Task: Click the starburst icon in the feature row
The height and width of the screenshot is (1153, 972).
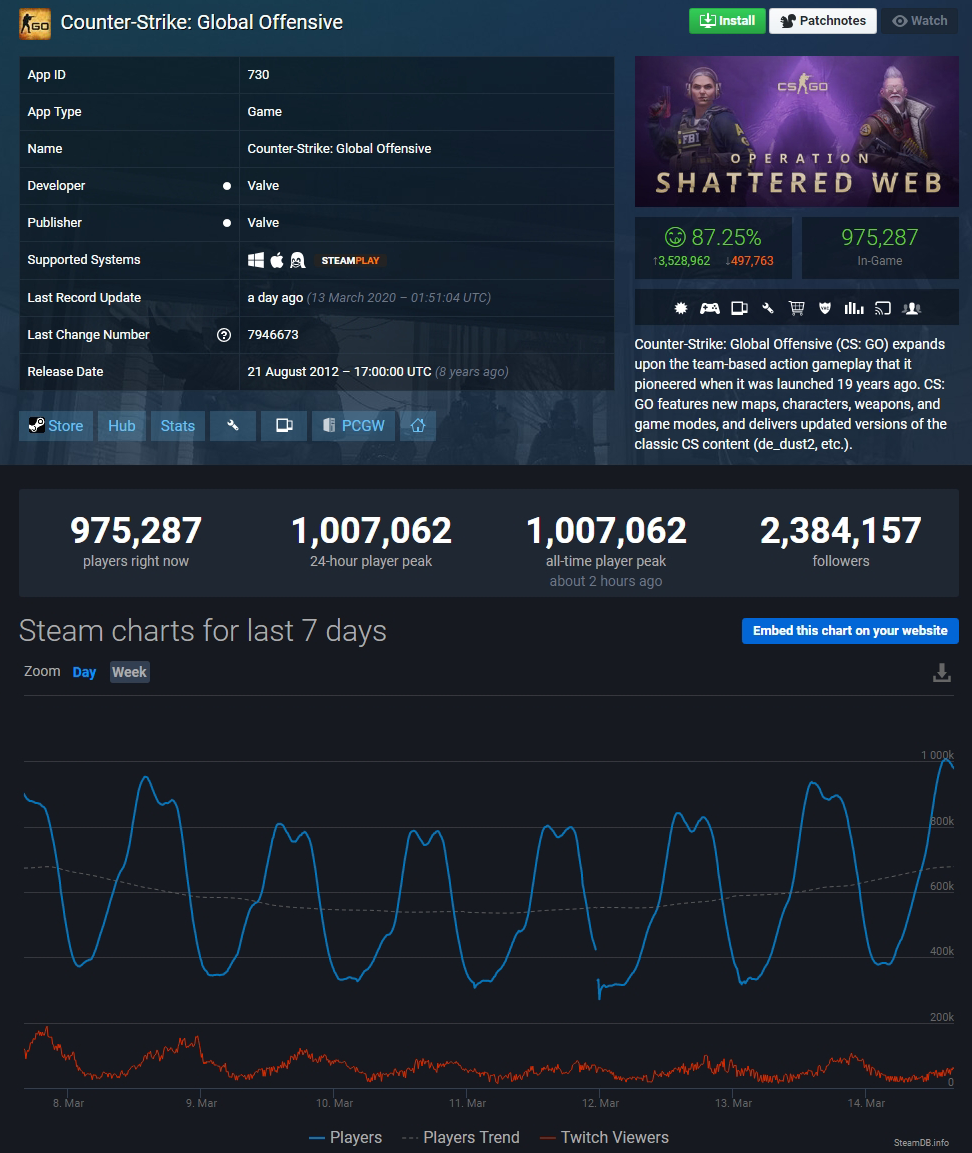Action: click(x=681, y=308)
